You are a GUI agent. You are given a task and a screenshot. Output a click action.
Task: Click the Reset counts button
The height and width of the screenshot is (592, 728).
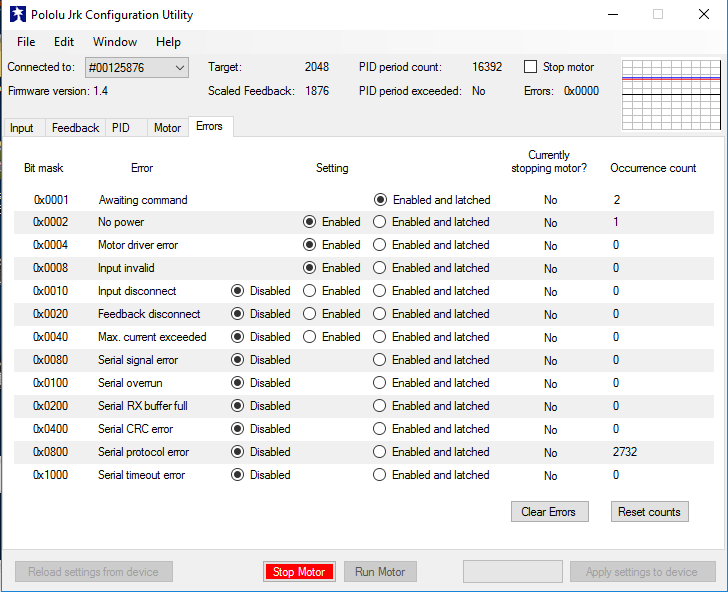click(x=649, y=512)
